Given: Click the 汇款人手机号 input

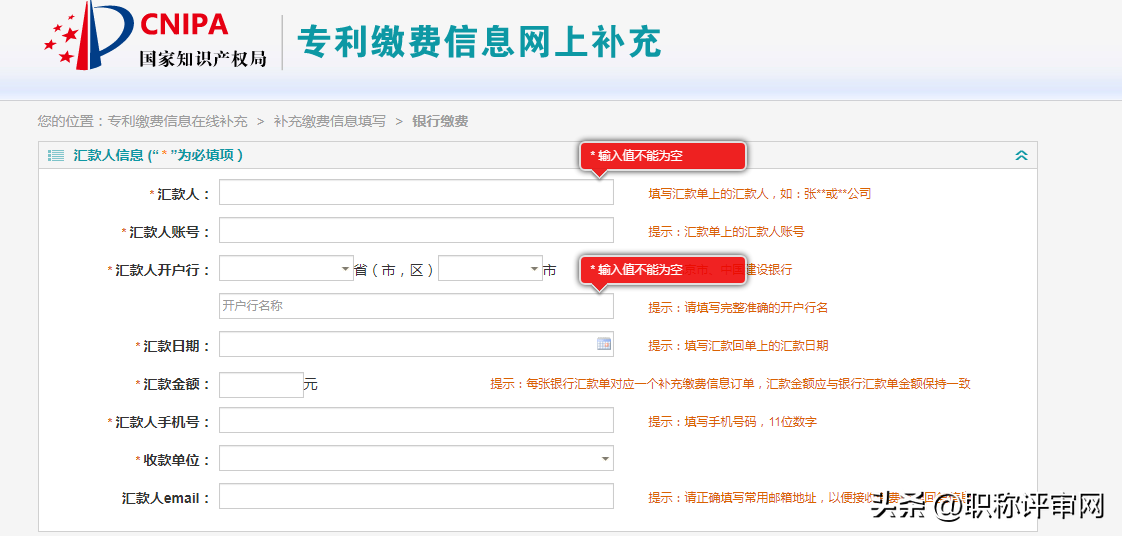Looking at the screenshot, I should 416,421.
